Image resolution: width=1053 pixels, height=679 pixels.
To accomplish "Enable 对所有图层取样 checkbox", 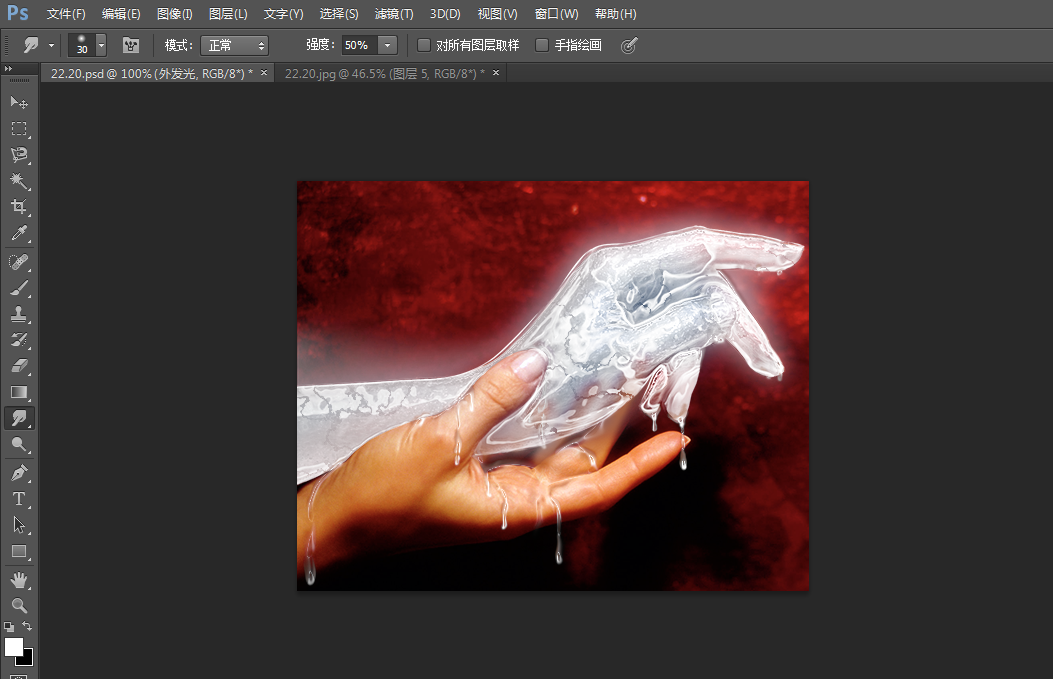I will click(x=424, y=45).
